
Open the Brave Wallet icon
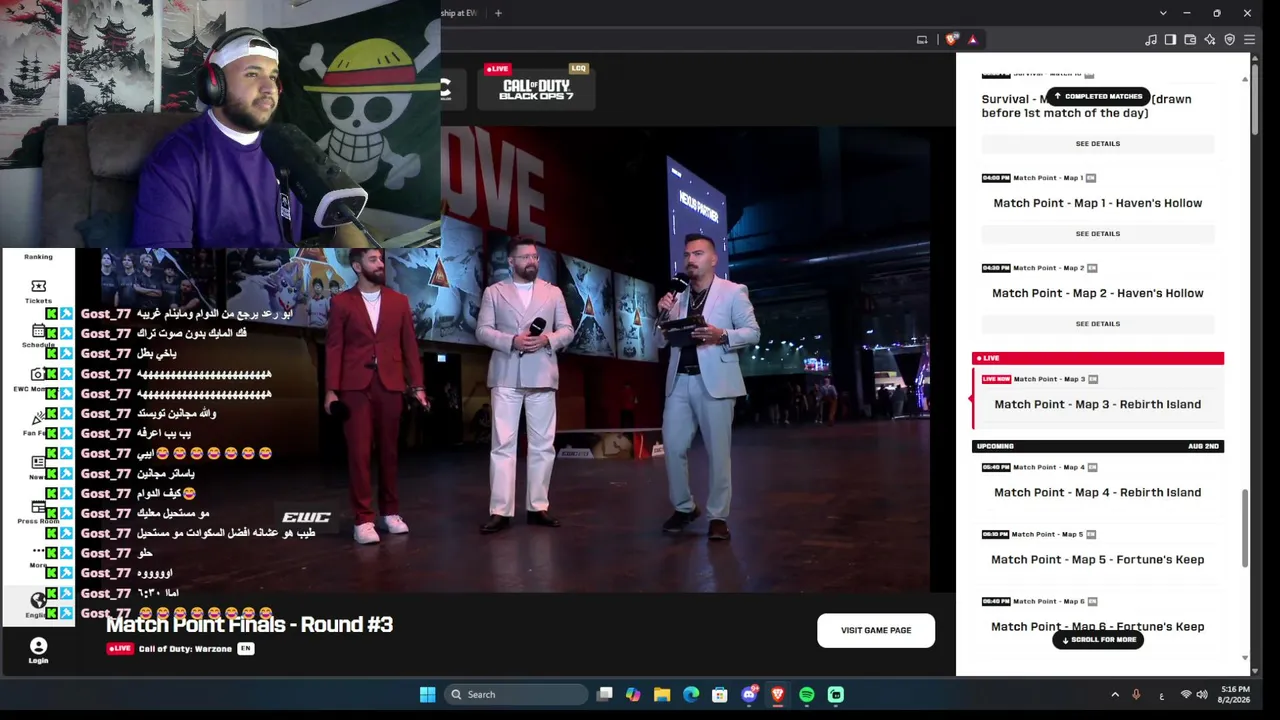pos(1190,40)
